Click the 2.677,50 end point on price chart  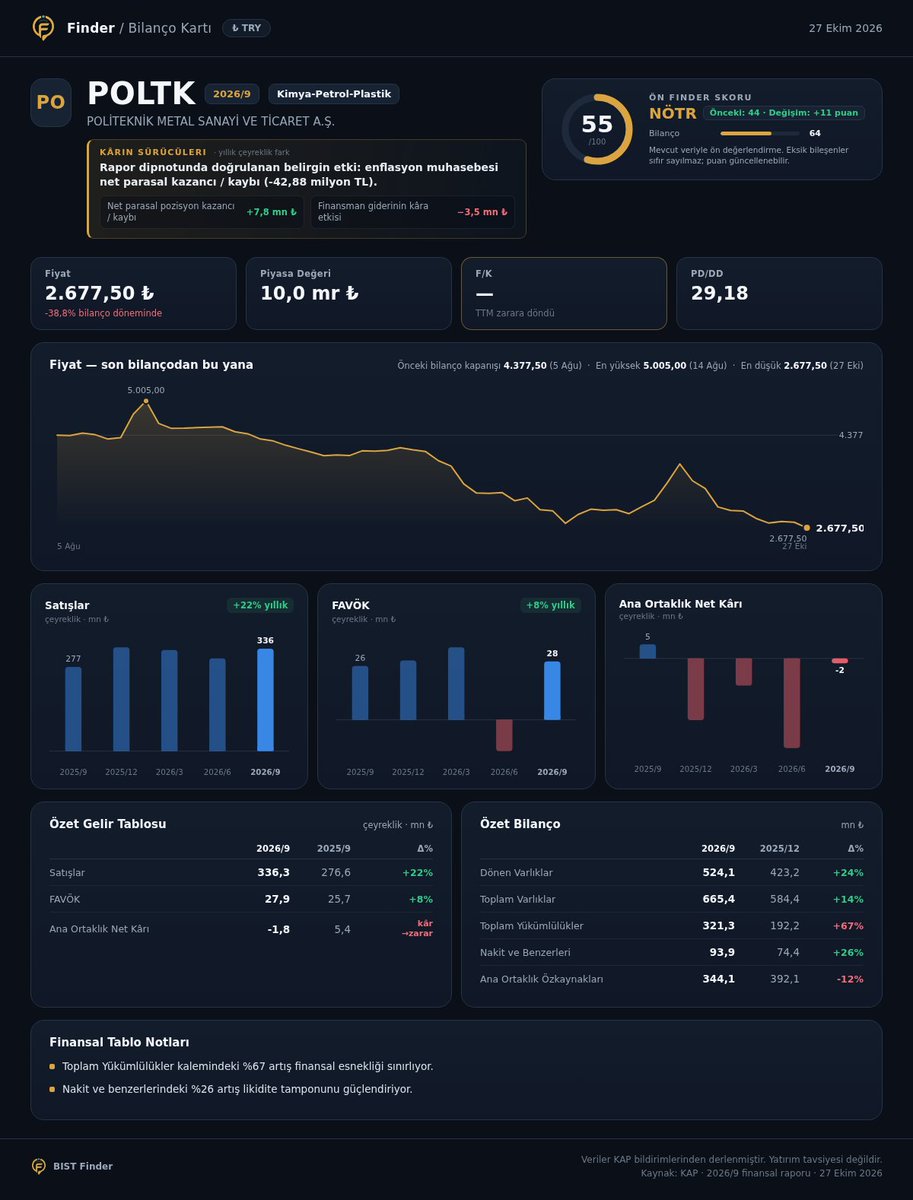tap(807, 527)
